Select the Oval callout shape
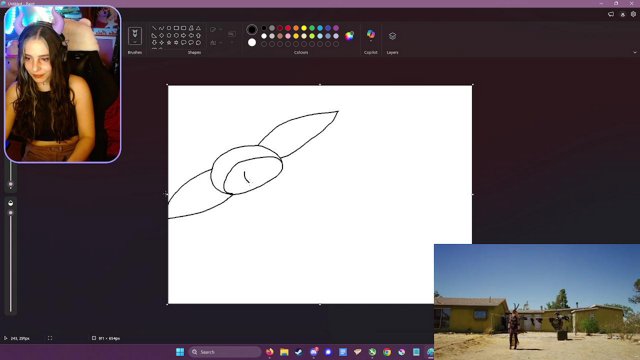The image size is (640, 360). click(x=191, y=42)
